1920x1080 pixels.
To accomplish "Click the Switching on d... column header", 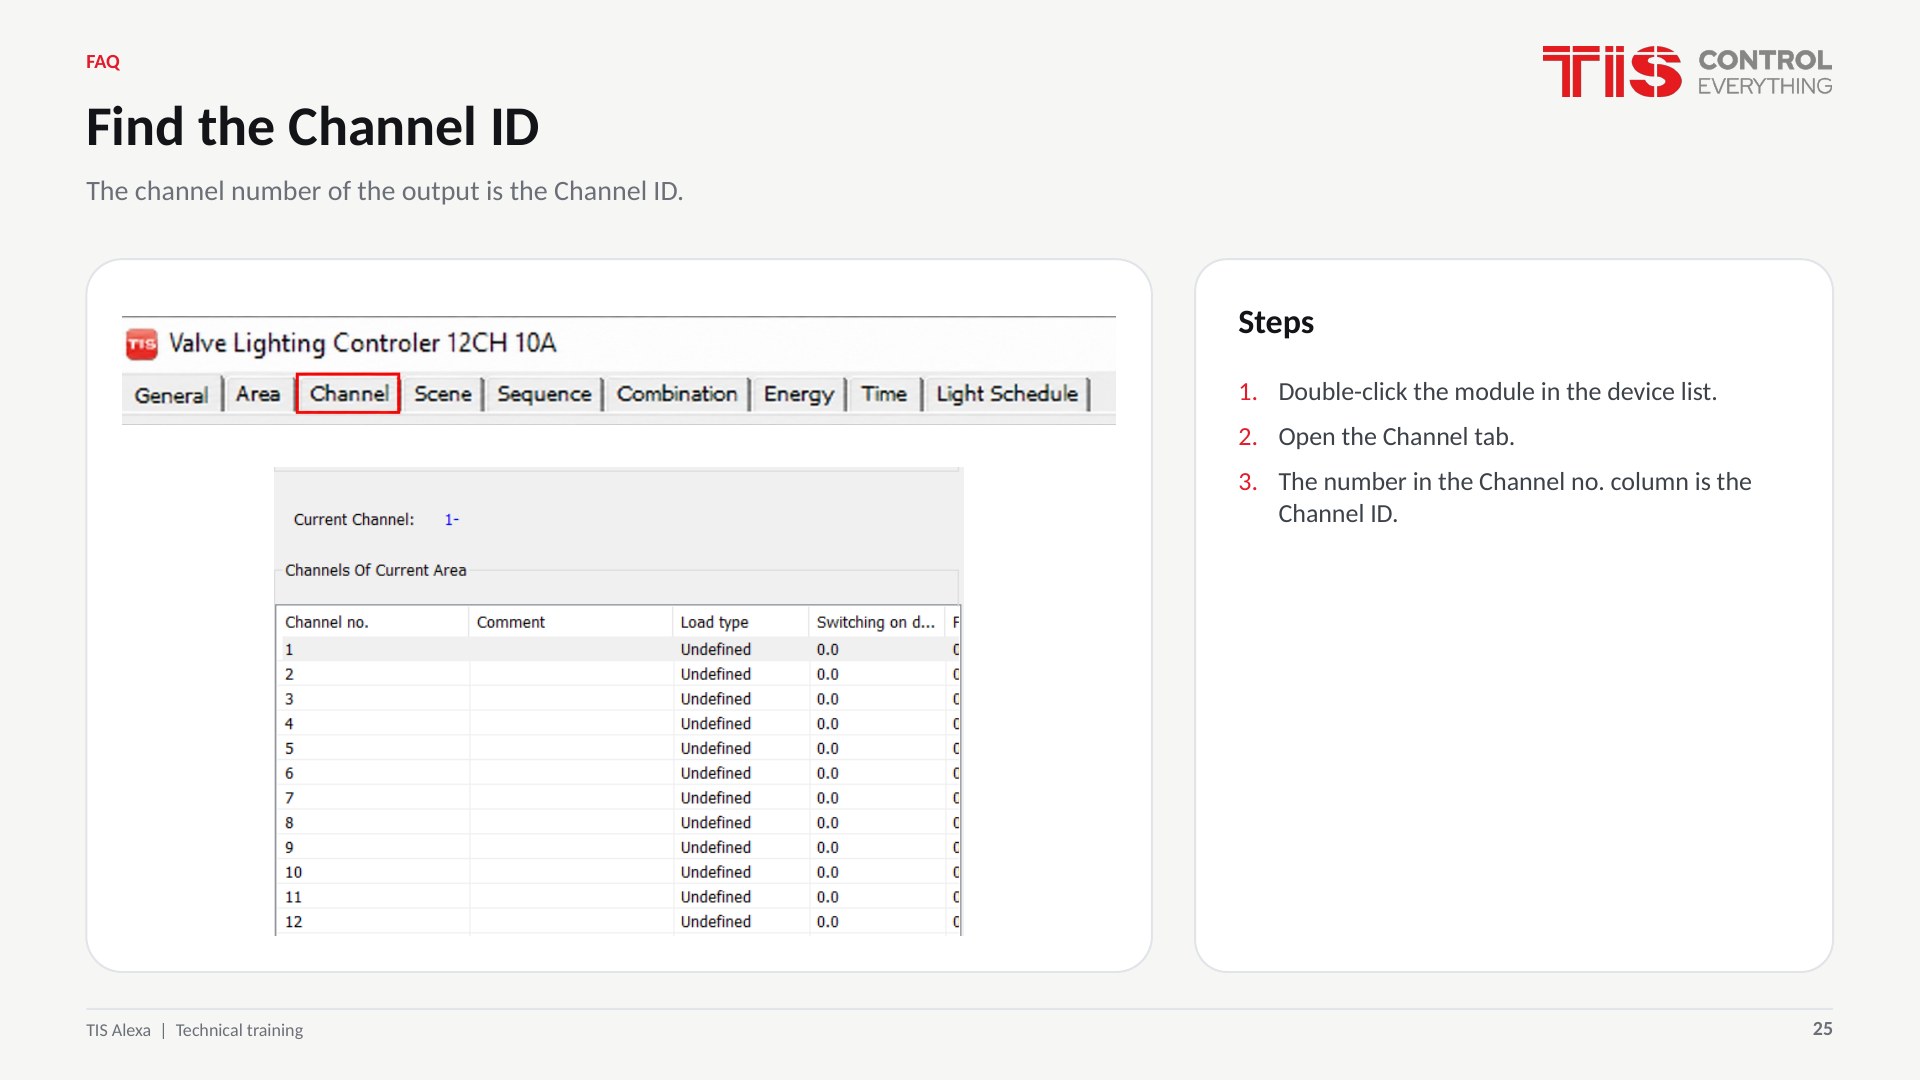I will click(877, 622).
